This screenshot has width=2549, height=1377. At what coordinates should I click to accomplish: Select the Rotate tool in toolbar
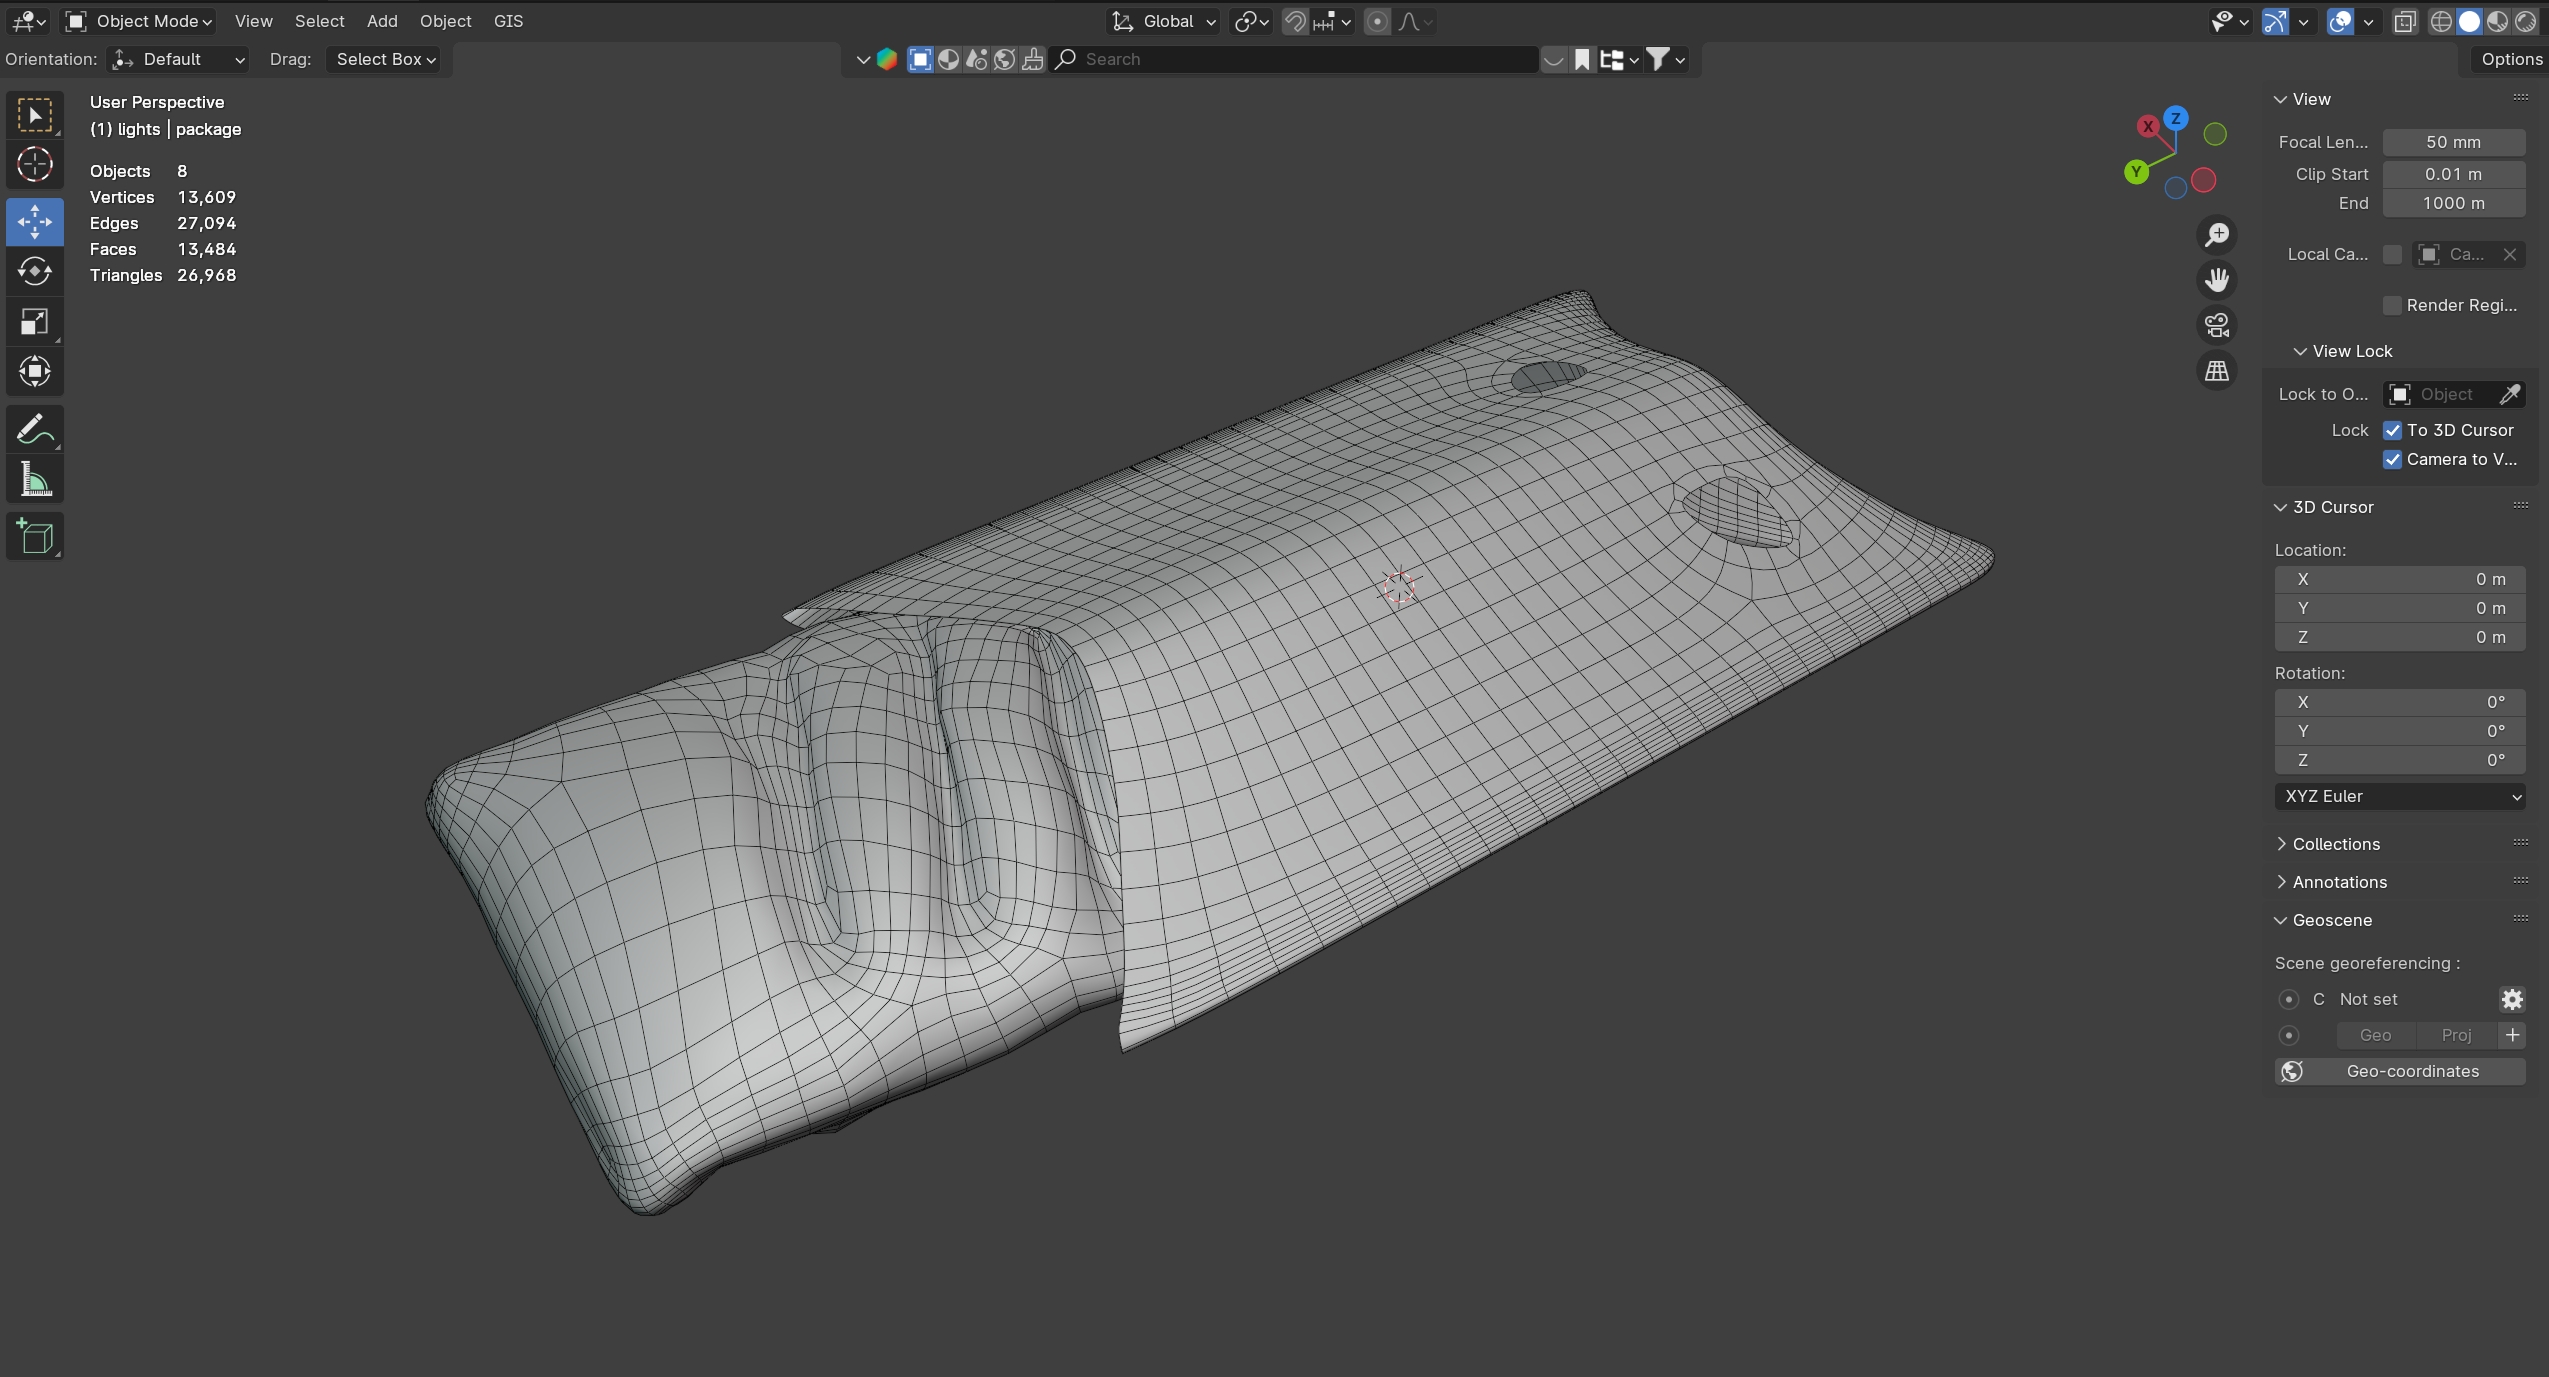pos(35,272)
